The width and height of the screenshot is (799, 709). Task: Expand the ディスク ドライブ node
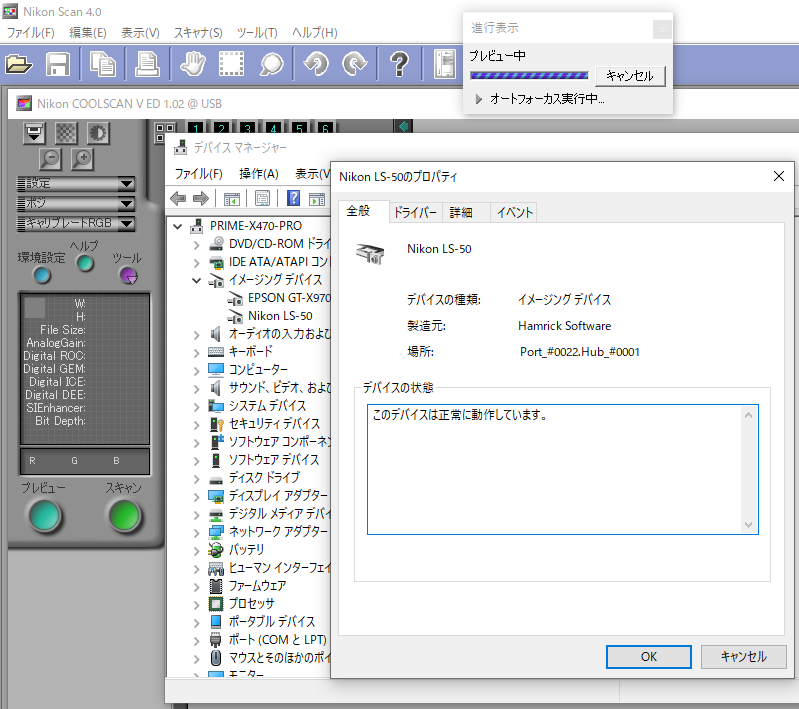(196, 479)
